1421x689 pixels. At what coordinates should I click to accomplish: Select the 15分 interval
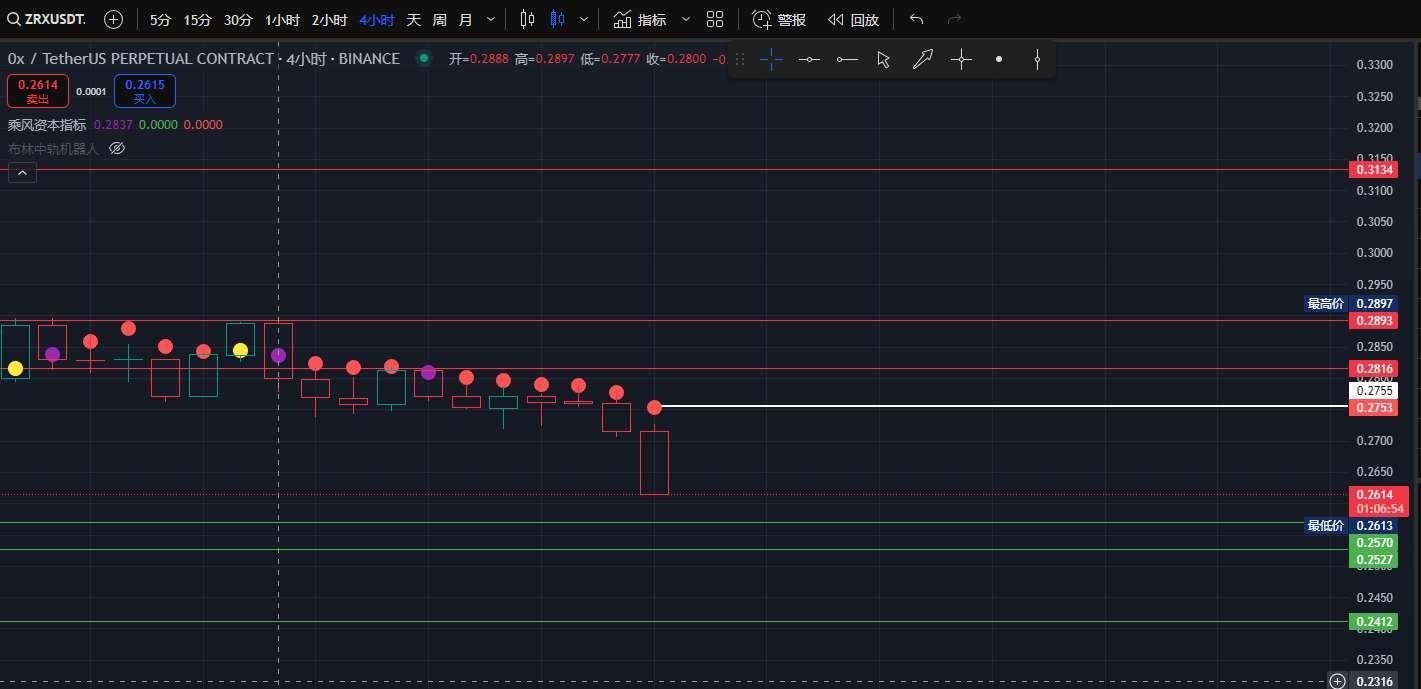click(197, 20)
